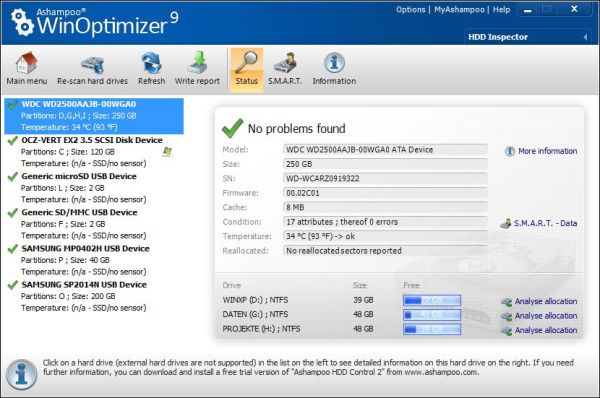The height and width of the screenshot is (398, 600).
Task: Click the allocation icon in the DATEN (G:) row
Action: 506,316
